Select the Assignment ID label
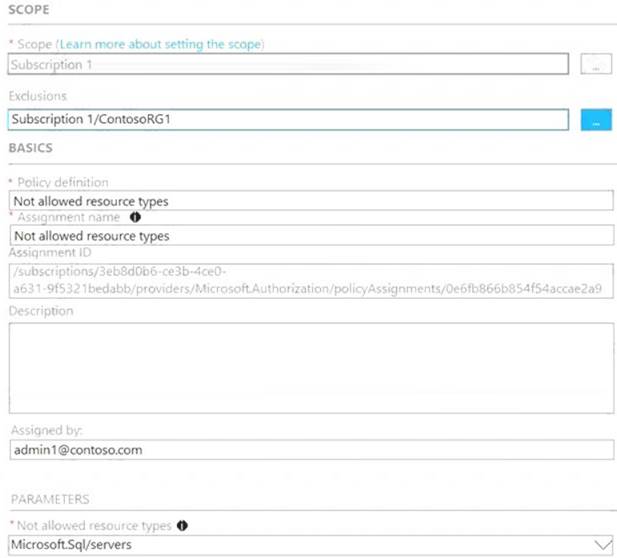The height and width of the screenshot is (558, 617). (50, 252)
